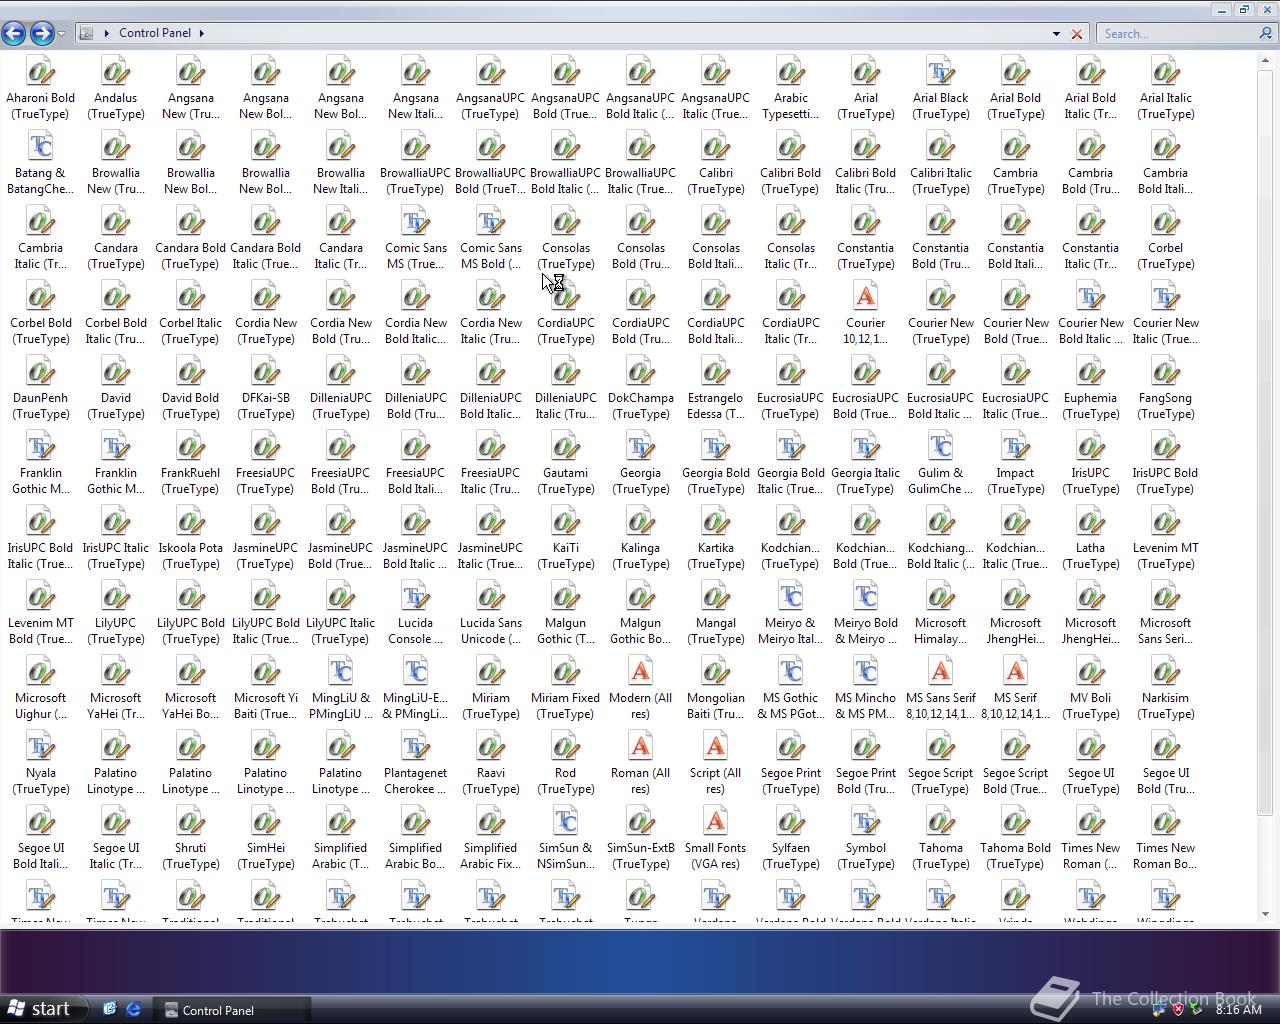Click the search magnifier icon
This screenshot has width=1280, height=1024.
click(x=1266, y=33)
